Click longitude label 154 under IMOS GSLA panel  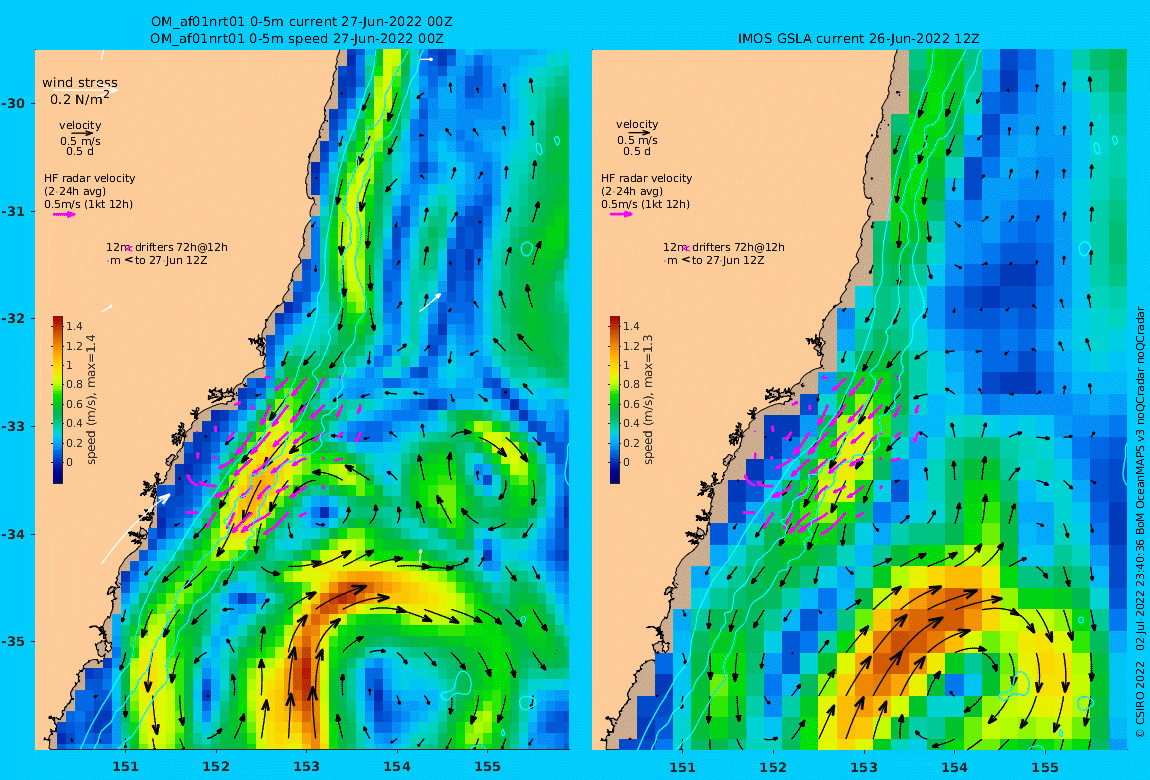click(954, 767)
